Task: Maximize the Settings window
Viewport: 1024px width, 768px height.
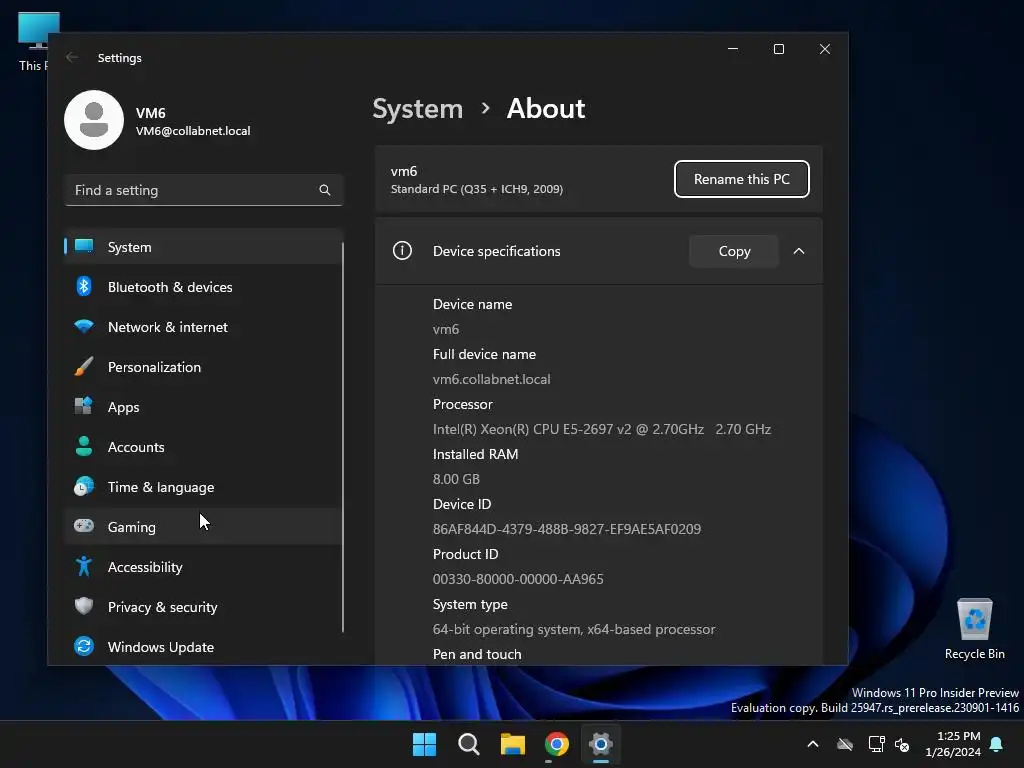Action: [x=778, y=49]
